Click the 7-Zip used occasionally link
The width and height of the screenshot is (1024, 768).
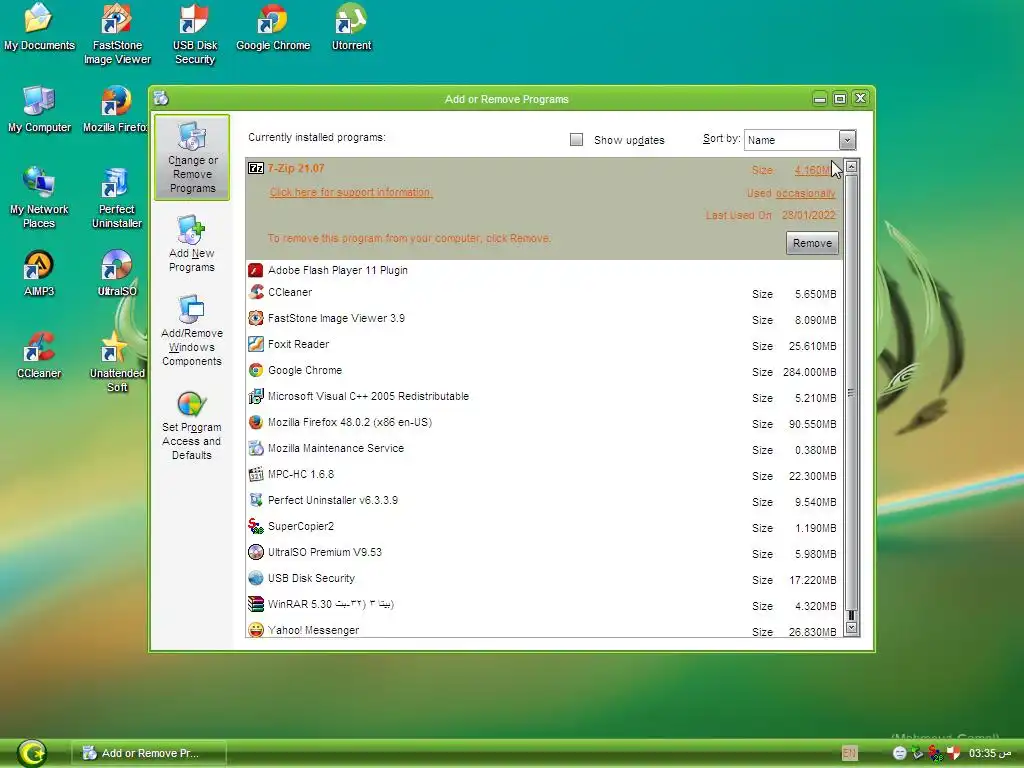[805, 193]
